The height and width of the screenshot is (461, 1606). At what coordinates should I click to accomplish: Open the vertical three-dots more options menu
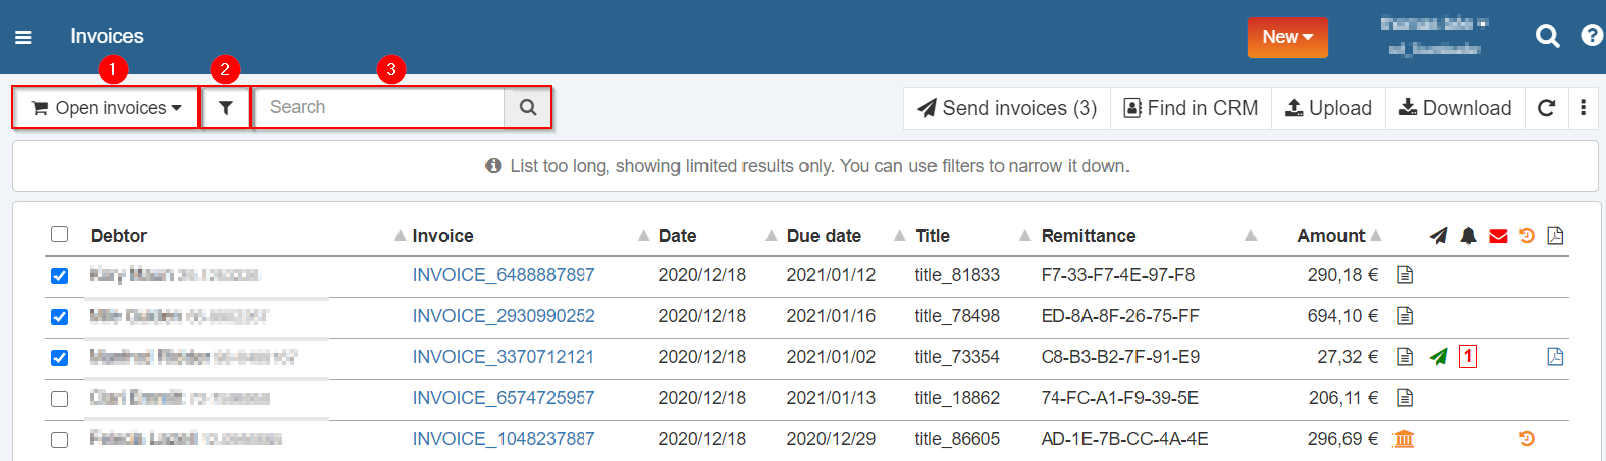[1583, 108]
